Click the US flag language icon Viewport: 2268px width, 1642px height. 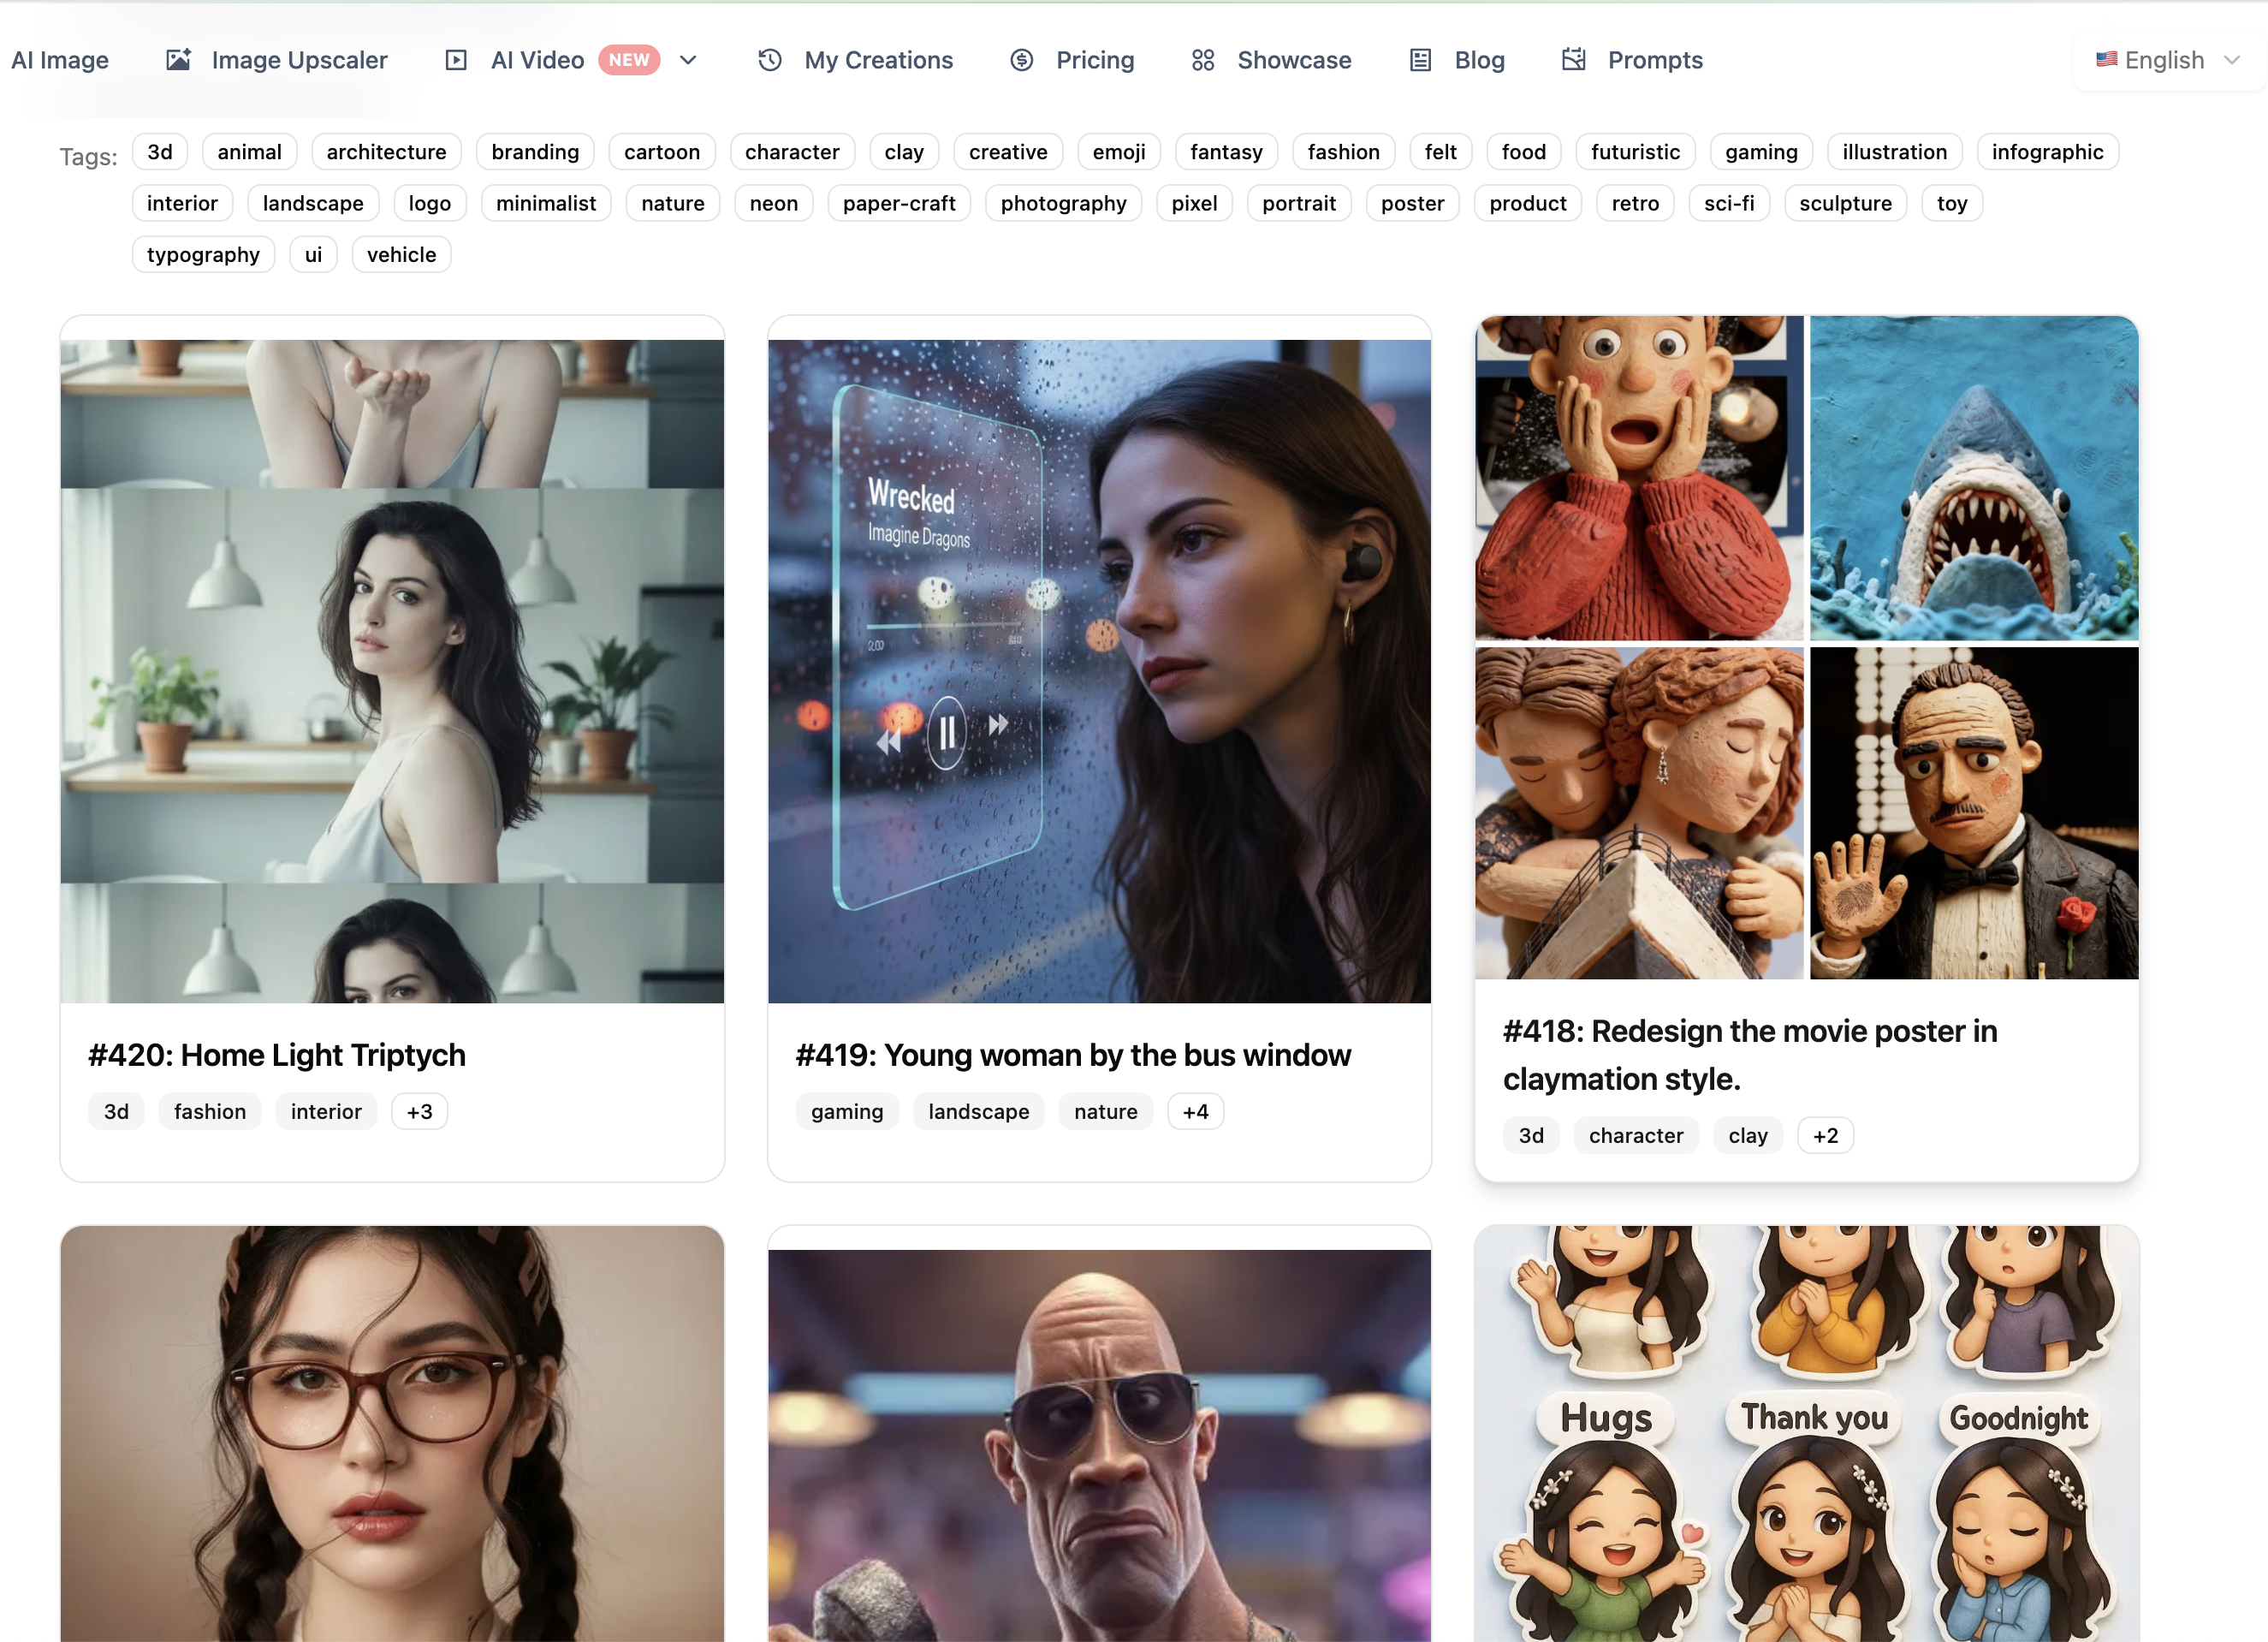tap(2106, 60)
